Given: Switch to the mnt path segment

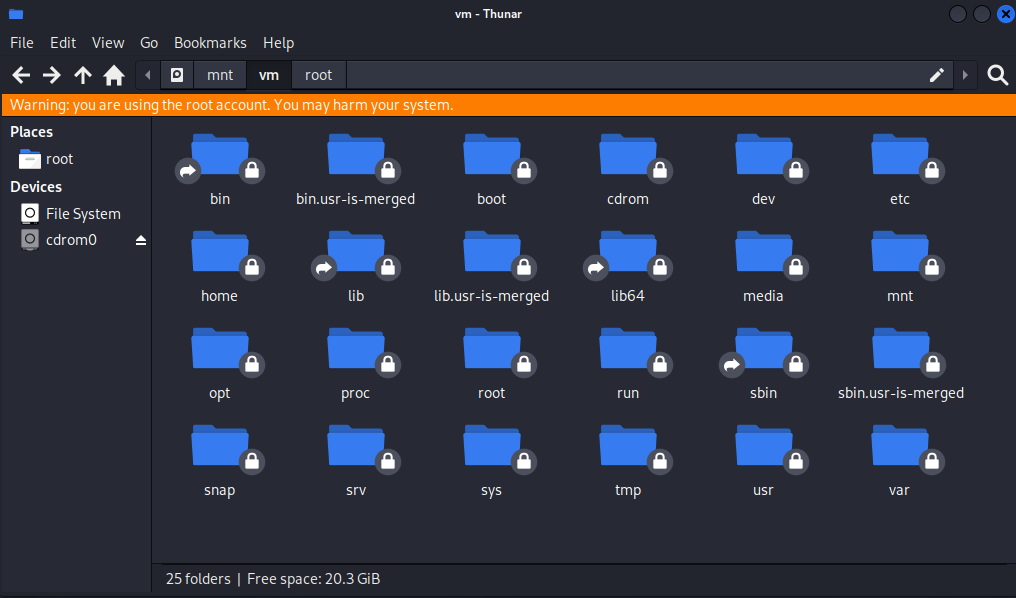Looking at the screenshot, I should 220,75.
